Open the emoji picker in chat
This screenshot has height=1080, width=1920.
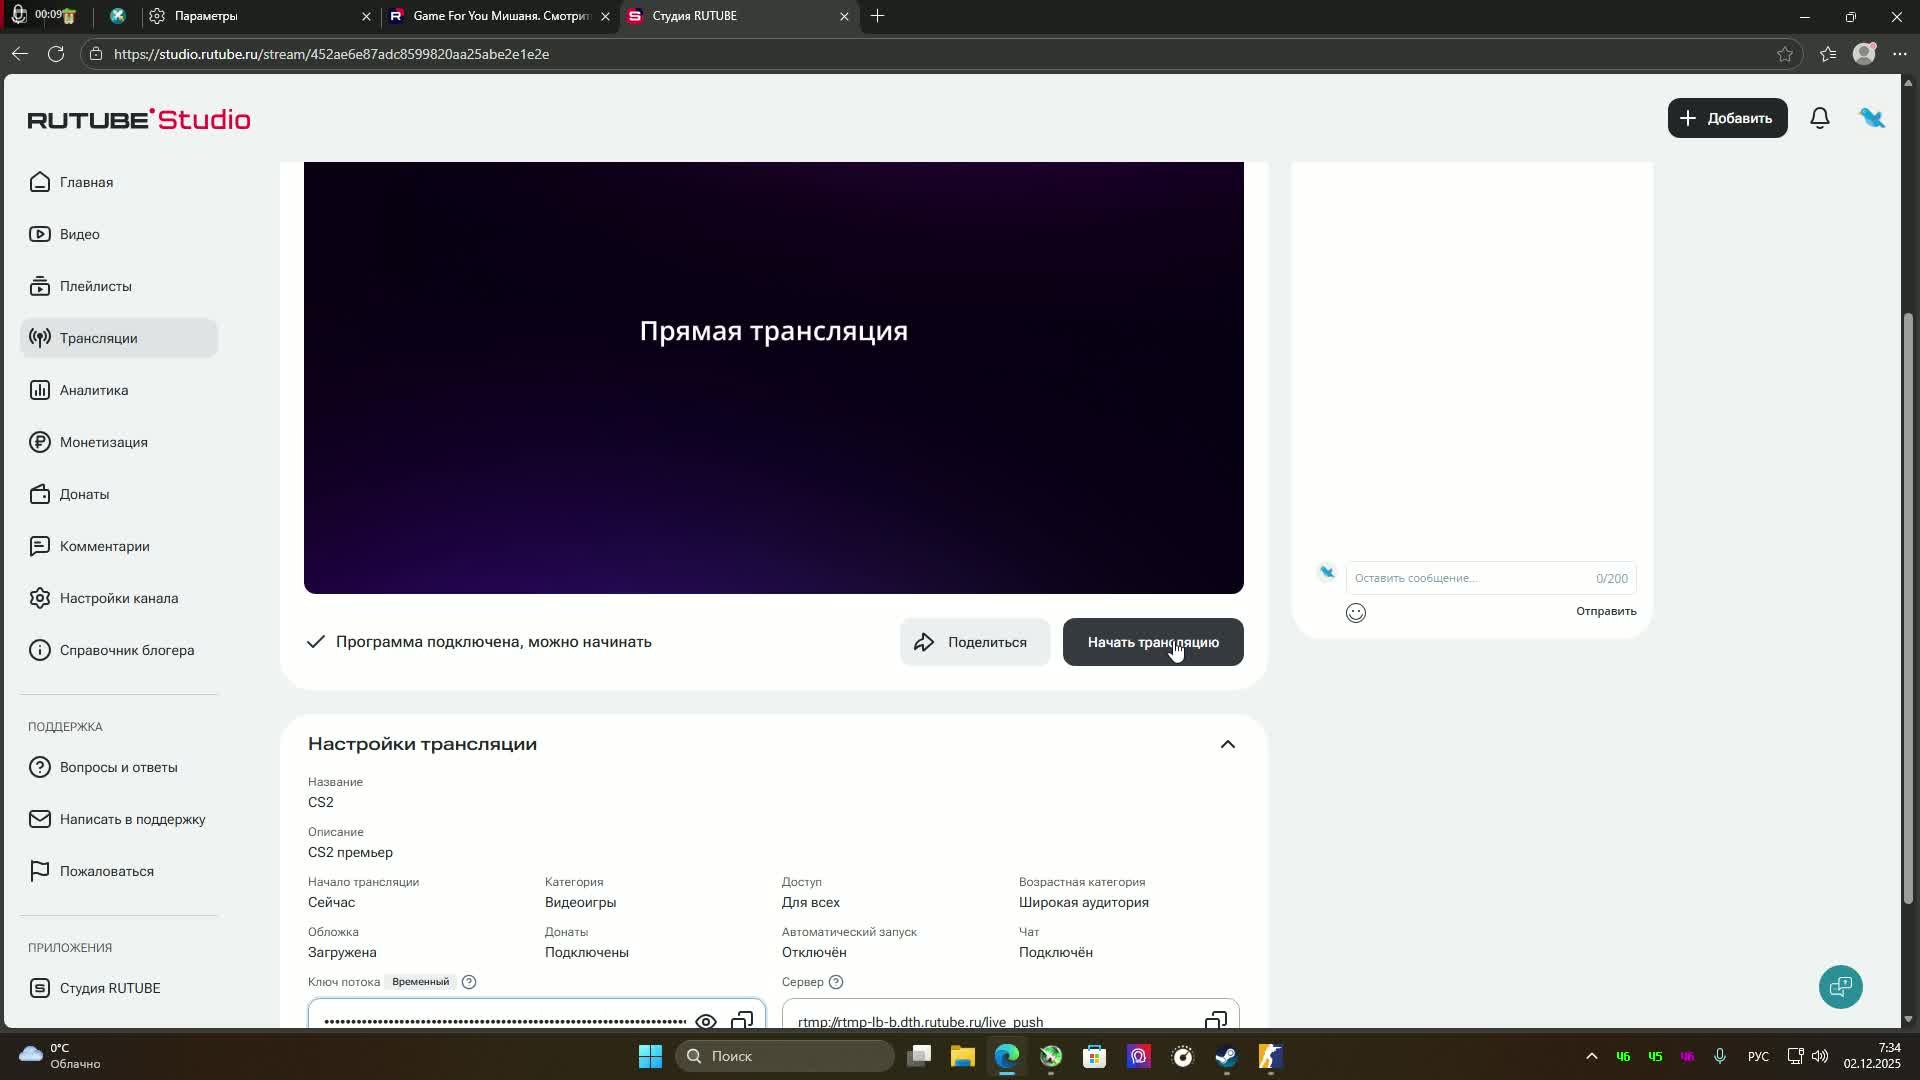click(1356, 612)
